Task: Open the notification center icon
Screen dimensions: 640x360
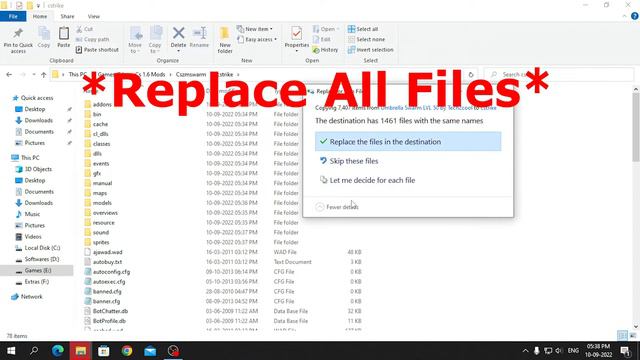Action: point(626,351)
